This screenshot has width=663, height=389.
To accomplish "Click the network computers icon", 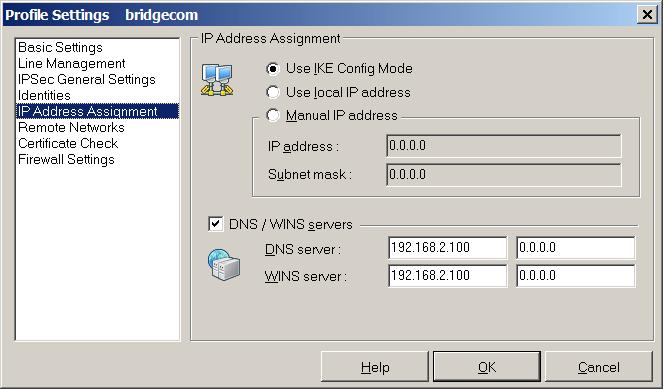I will coord(217,79).
